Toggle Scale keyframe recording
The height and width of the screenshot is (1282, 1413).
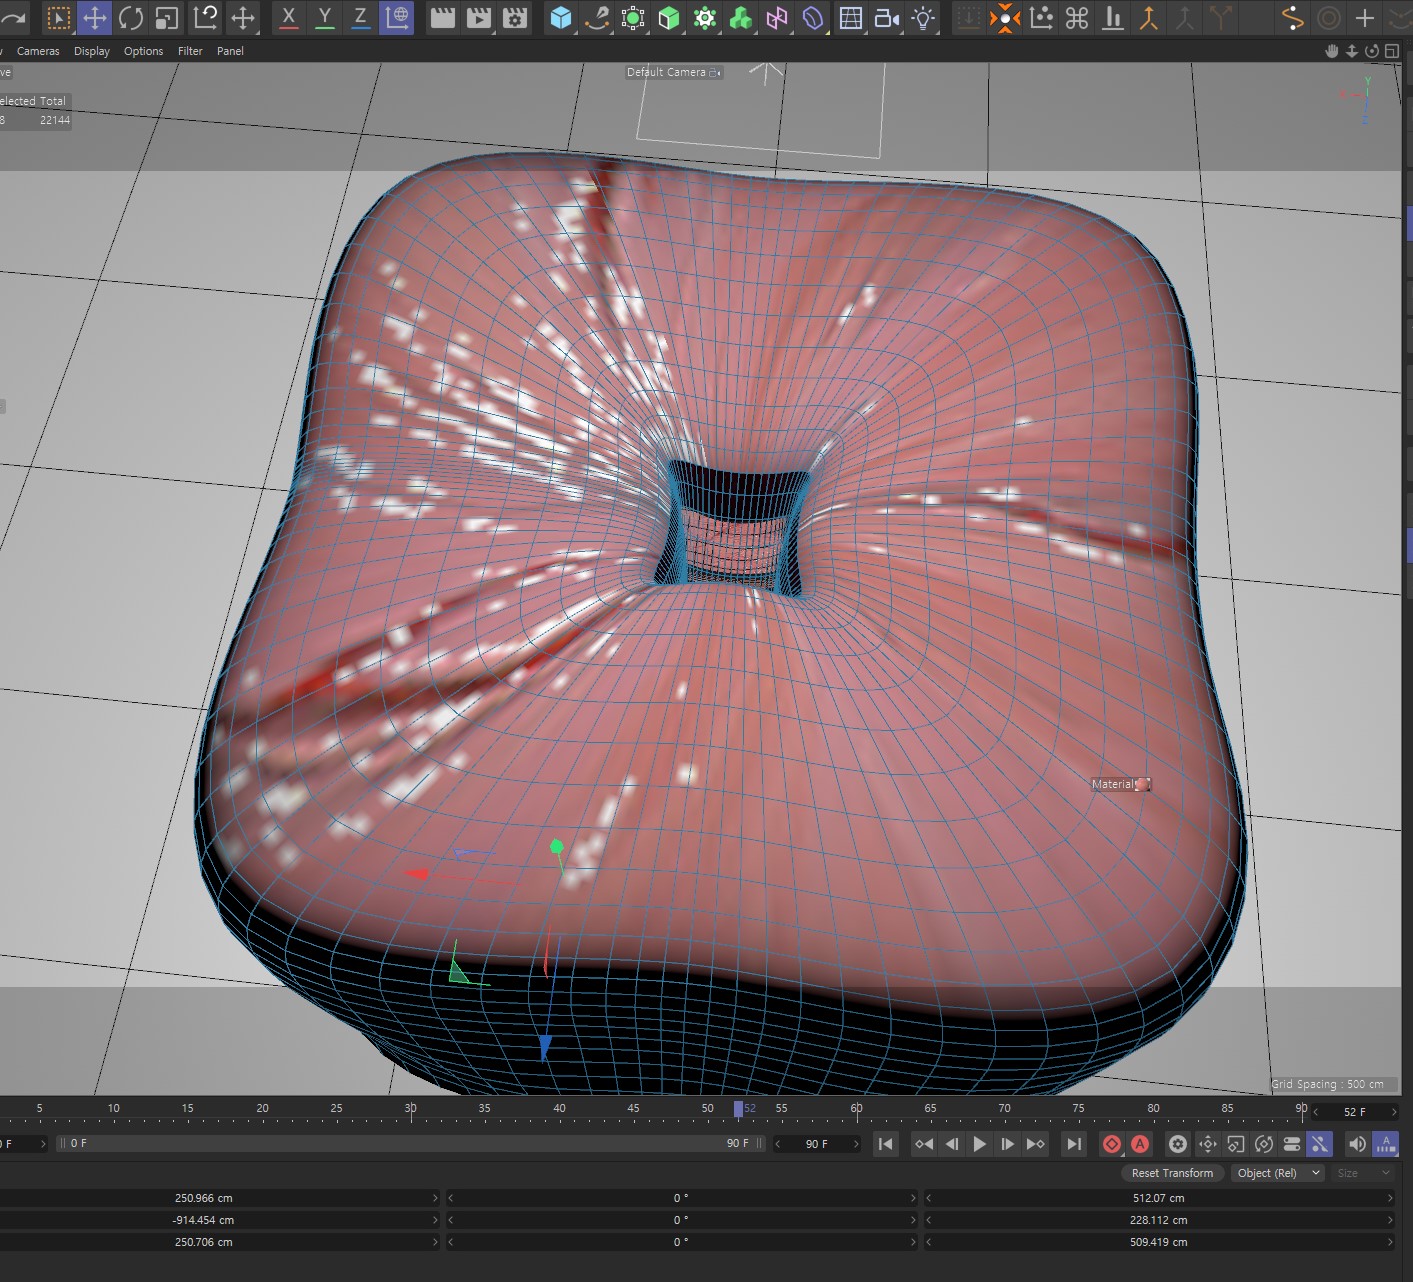(1236, 1144)
